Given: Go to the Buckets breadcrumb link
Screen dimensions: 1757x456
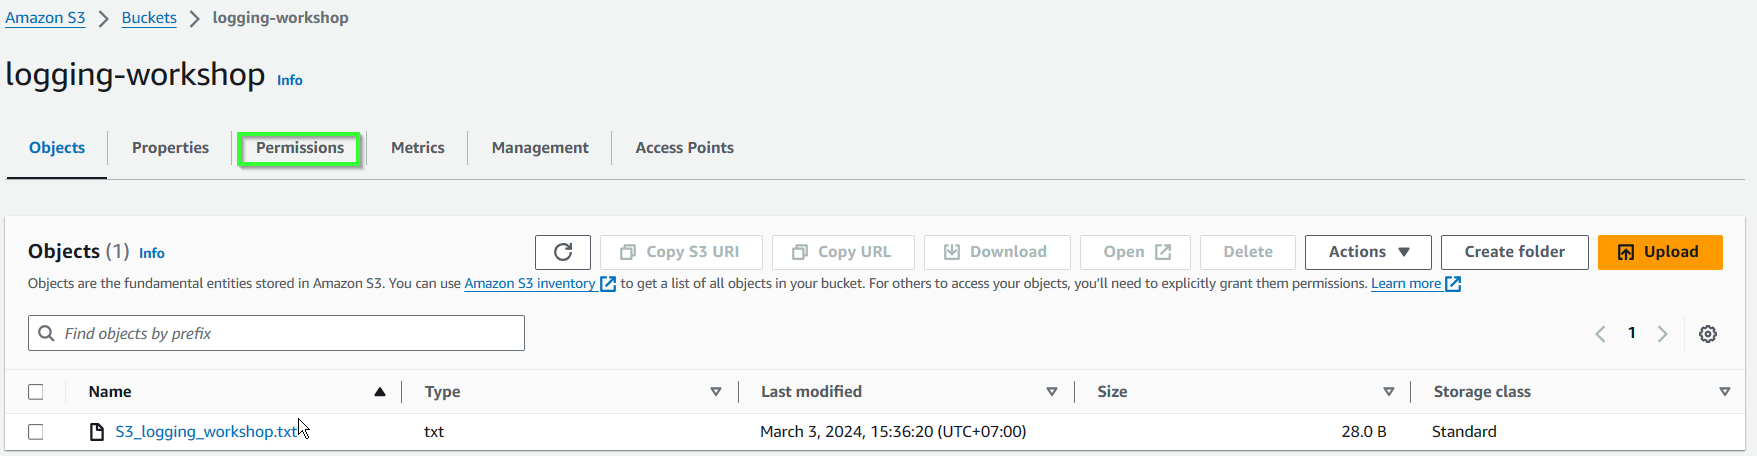Looking at the screenshot, I should pyautogui.click(x=149, y=18).
